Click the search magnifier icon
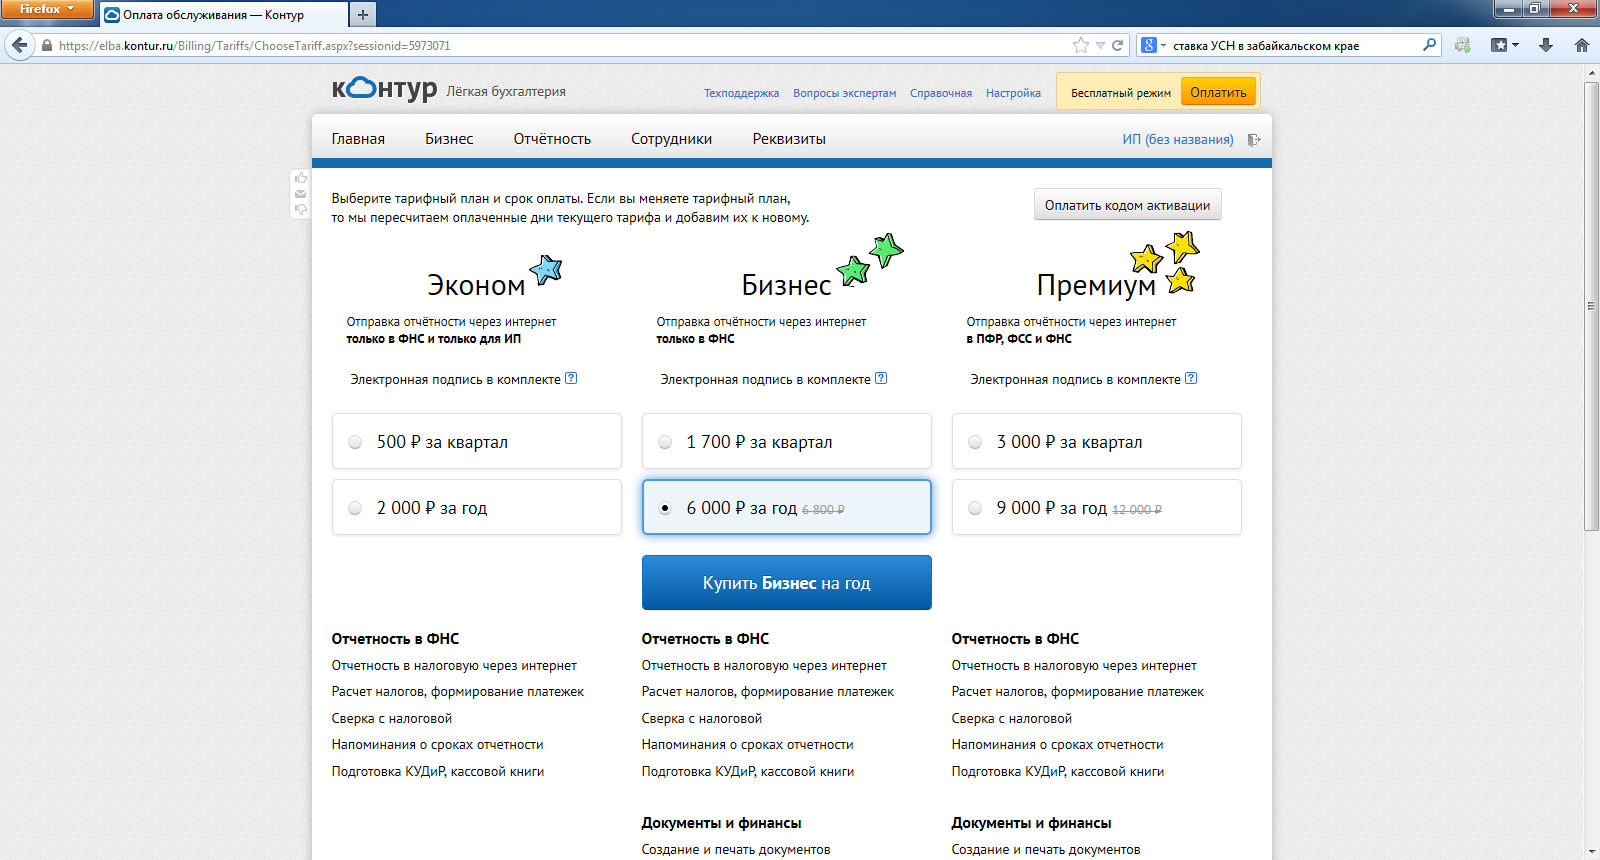The image size is (1600, 860). (1429, 45)
